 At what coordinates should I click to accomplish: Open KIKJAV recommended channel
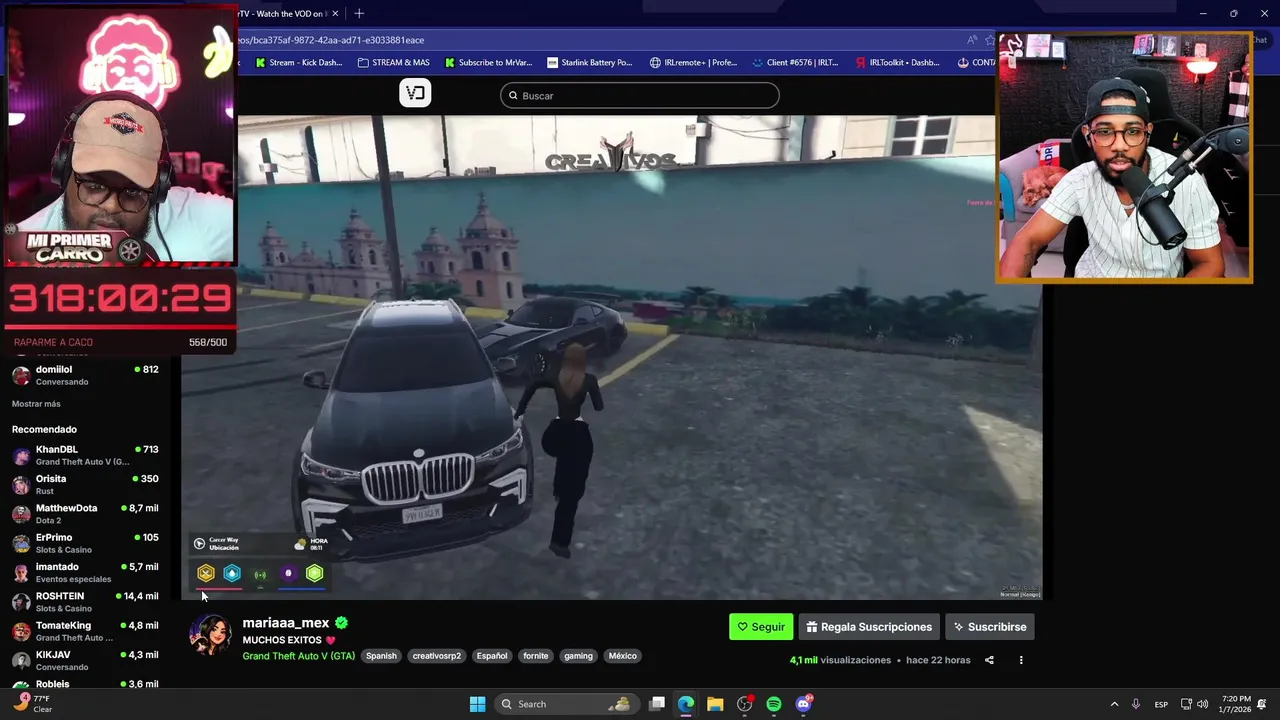(x=85, y=660)
